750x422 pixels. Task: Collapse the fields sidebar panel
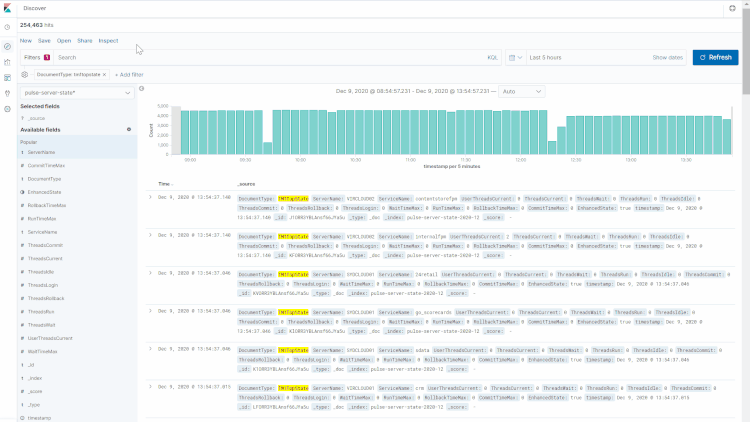[141, 89]
